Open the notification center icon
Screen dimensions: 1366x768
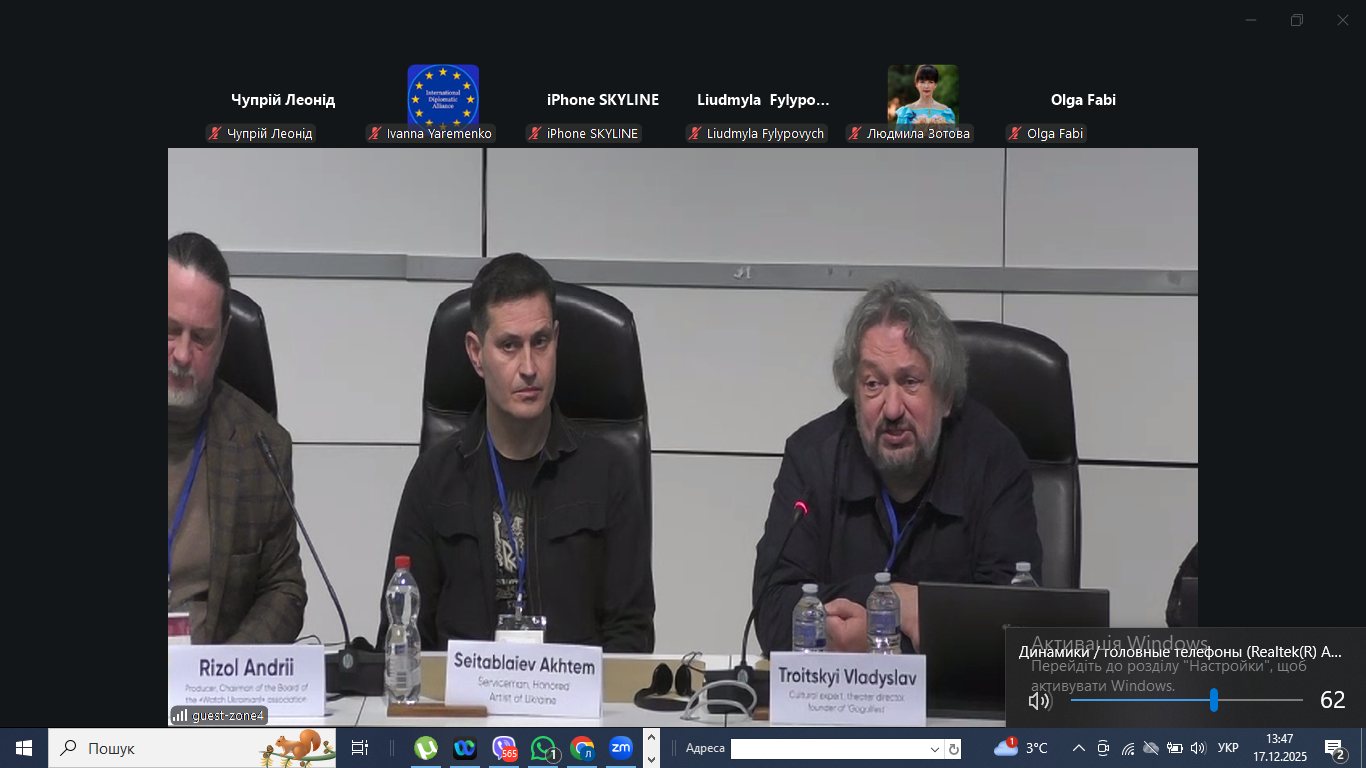(1335, 748)
